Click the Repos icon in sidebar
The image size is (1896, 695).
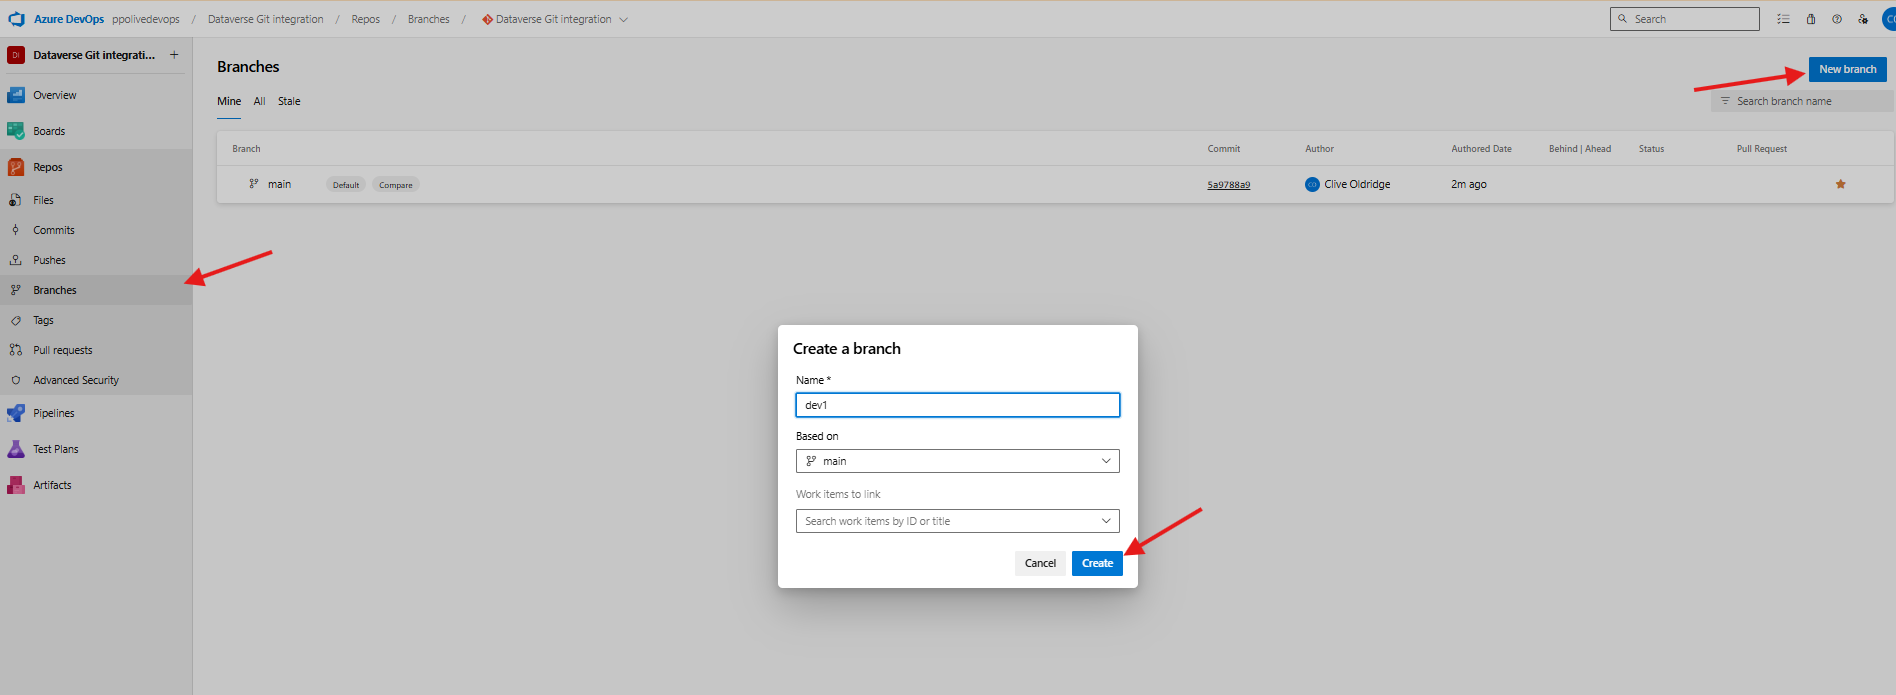(x=16, y=167)
